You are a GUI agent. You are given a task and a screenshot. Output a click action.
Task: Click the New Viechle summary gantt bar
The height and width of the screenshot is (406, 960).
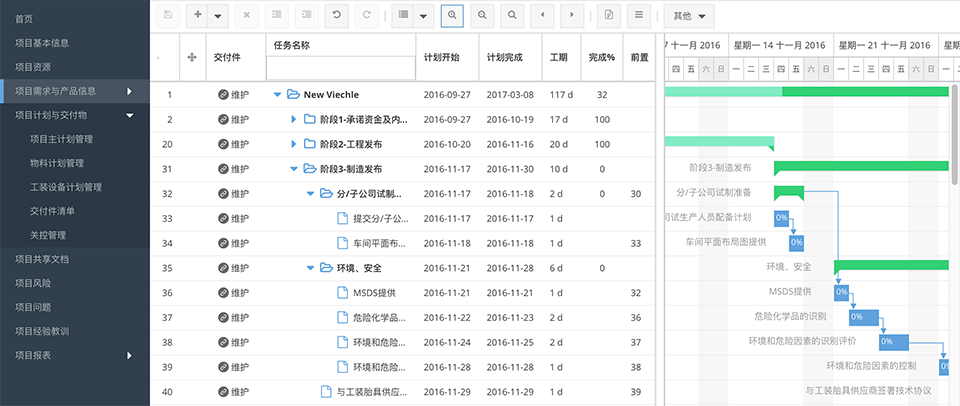[806, 92]
